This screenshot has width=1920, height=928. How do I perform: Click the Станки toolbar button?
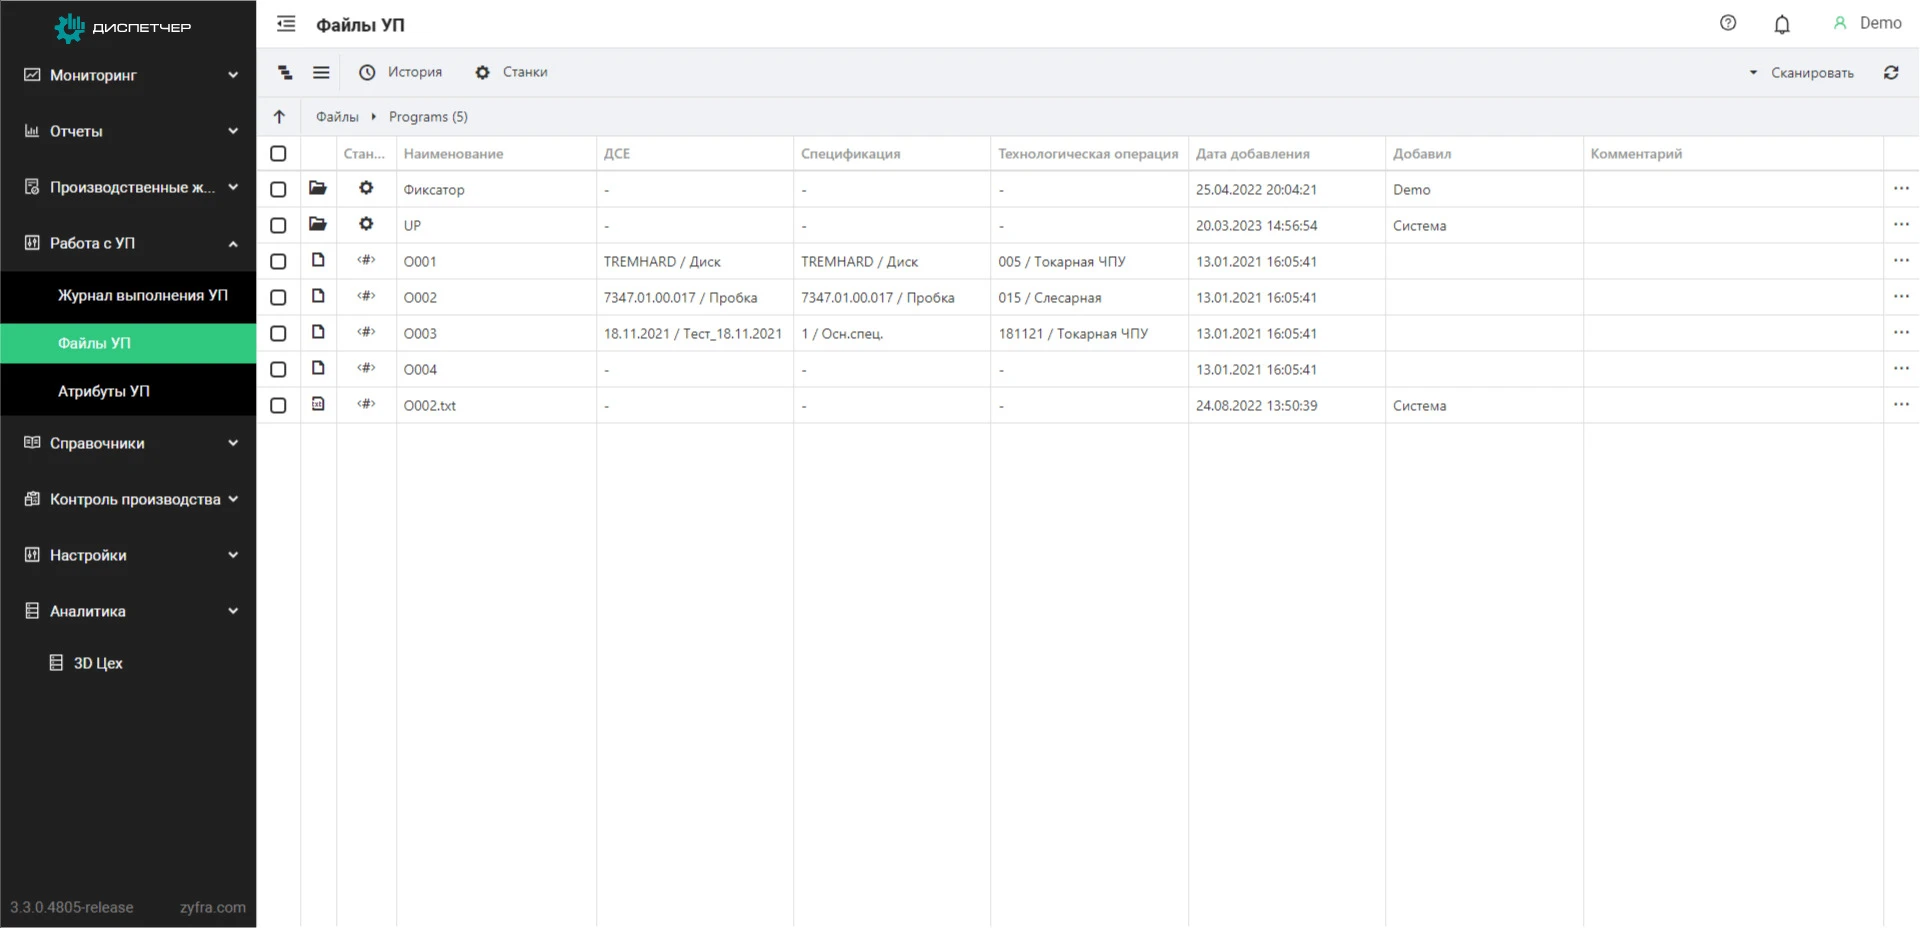coord(512,72)
